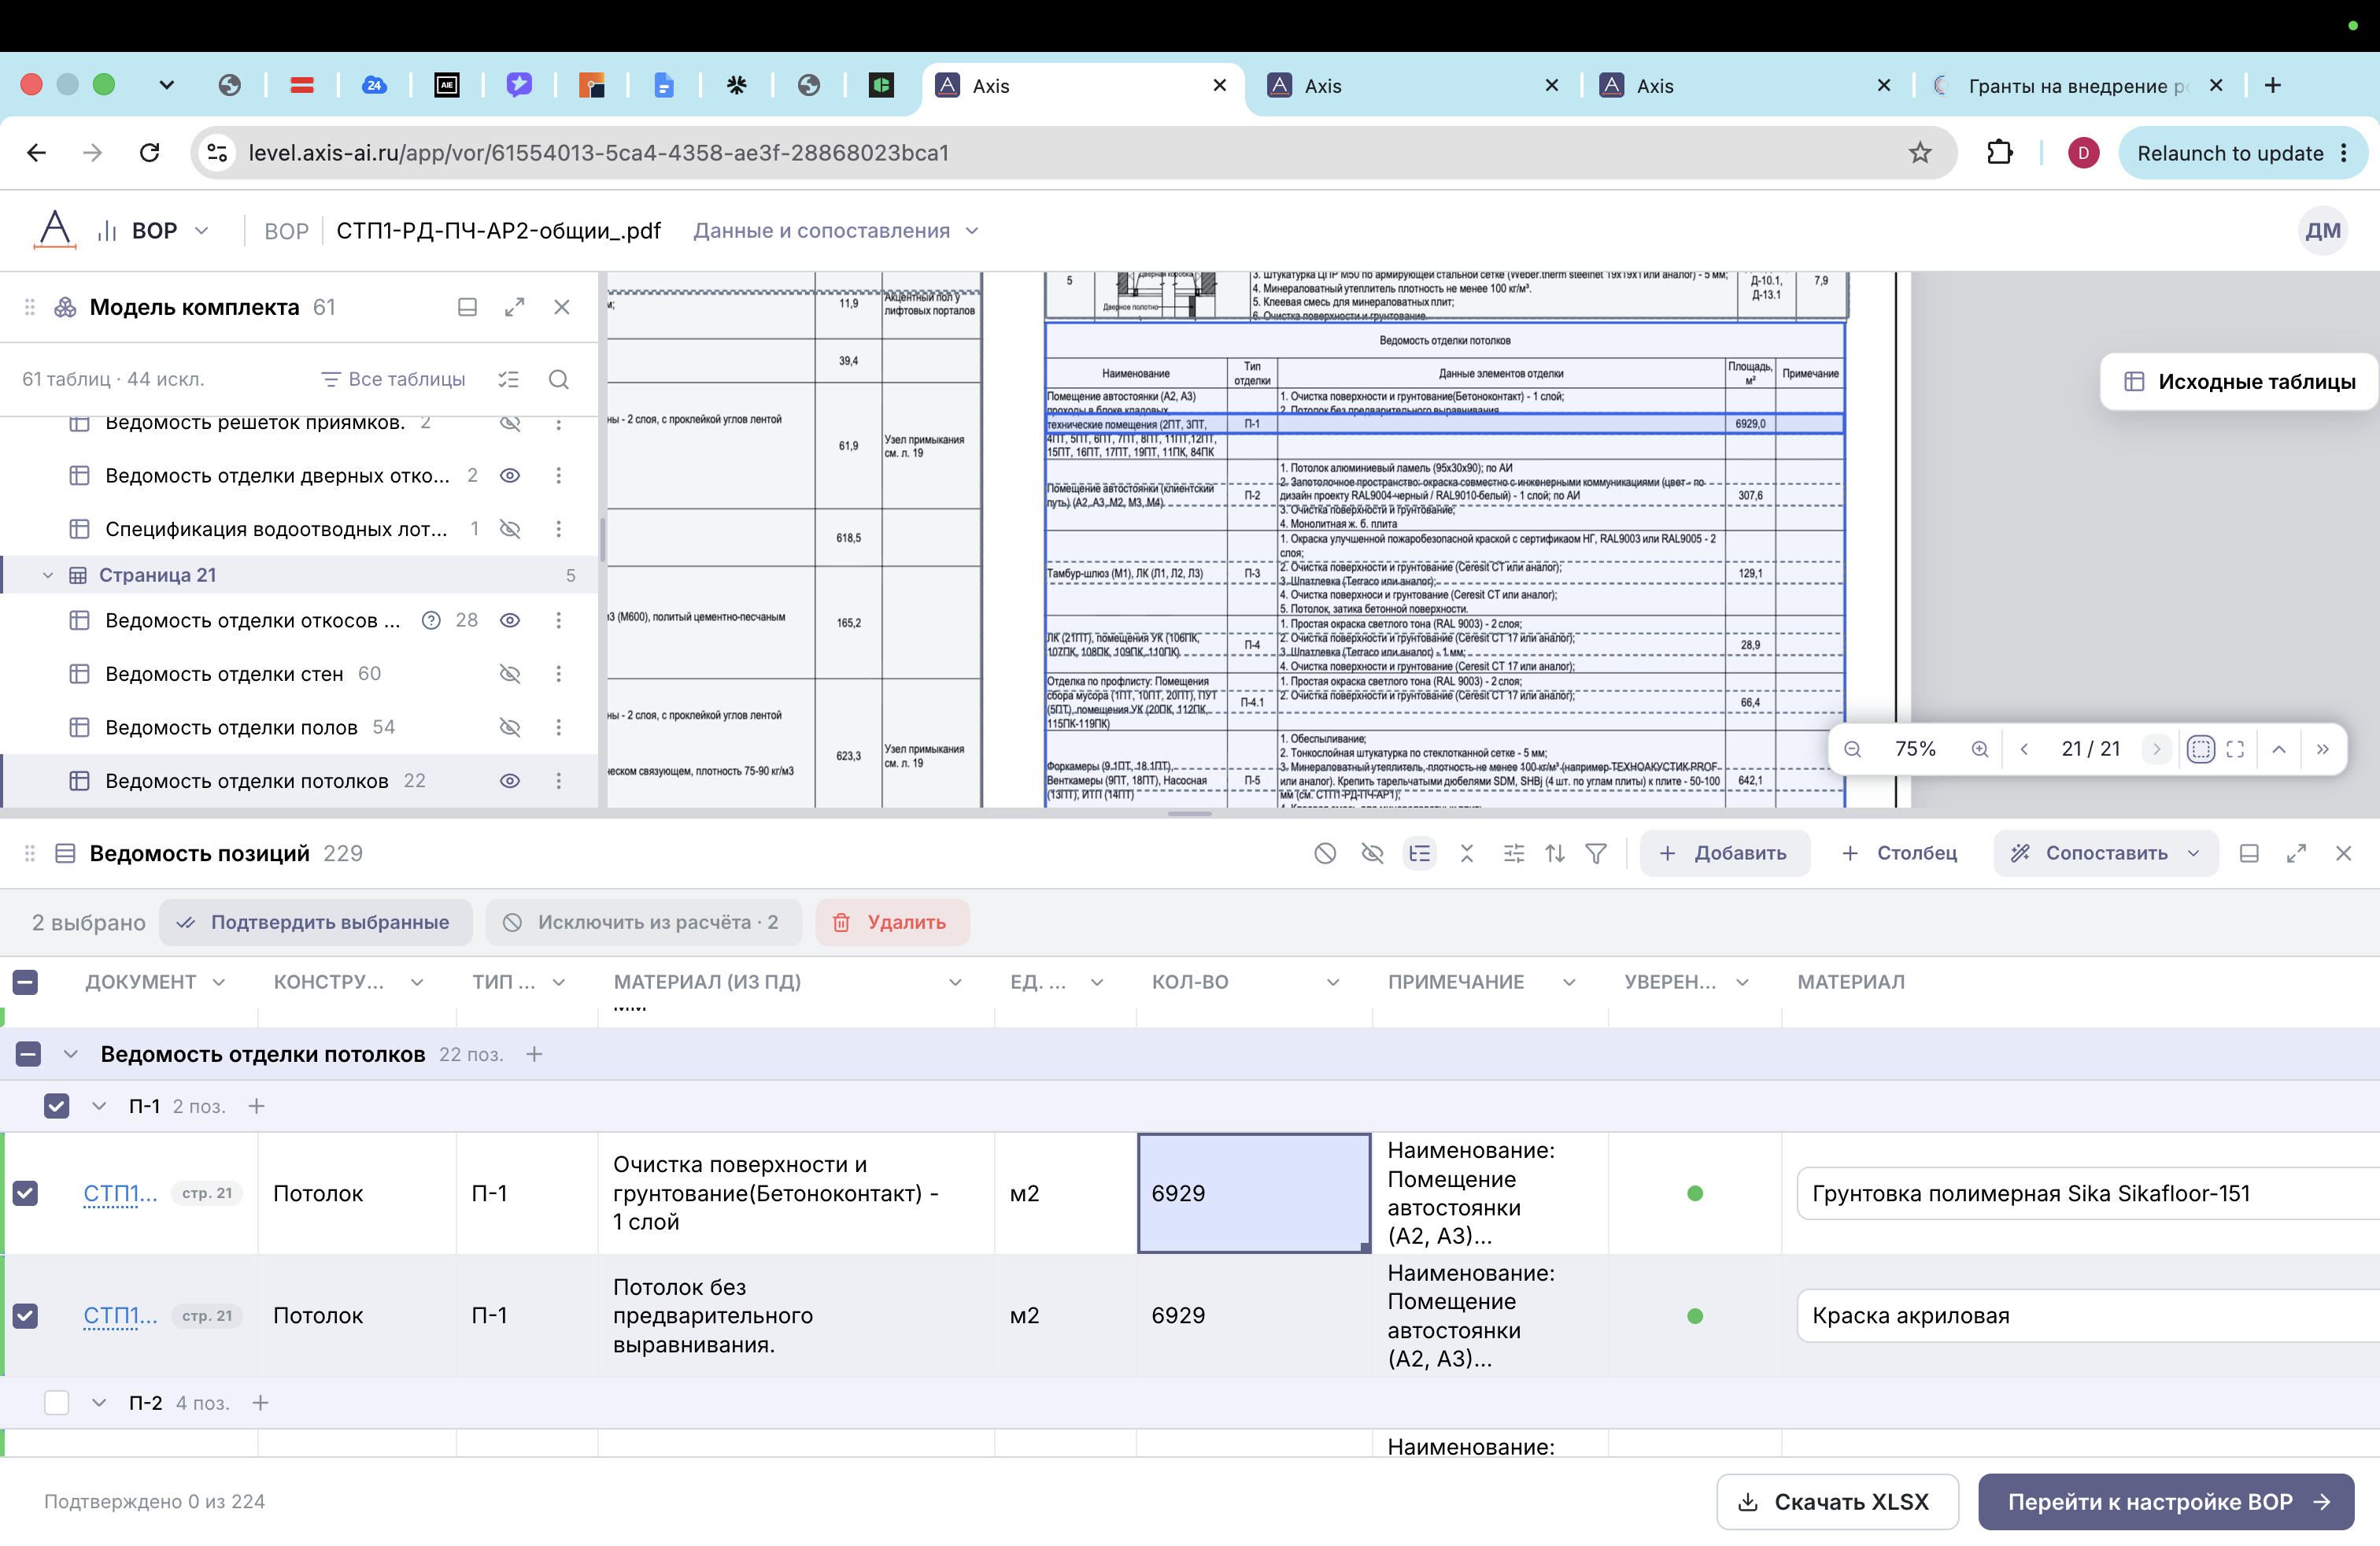The width and height of the screenshot is (2380, 1546).
Task: Show the hidden Ведомость отделки полов table
Action: click(x=510, y=727)
